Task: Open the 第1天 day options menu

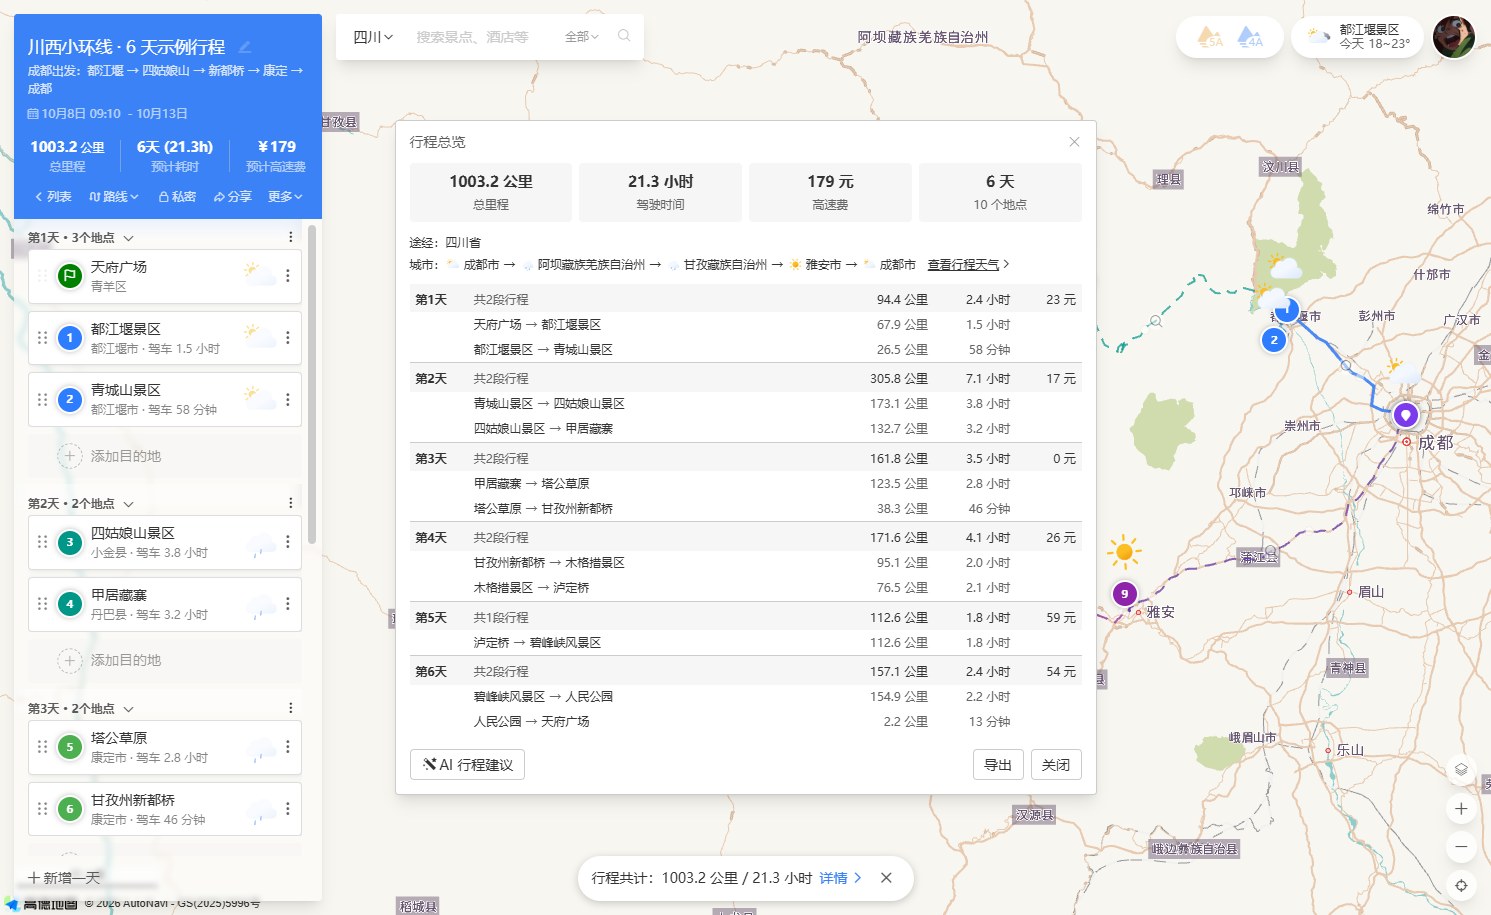Action: [x=291, y=237]
